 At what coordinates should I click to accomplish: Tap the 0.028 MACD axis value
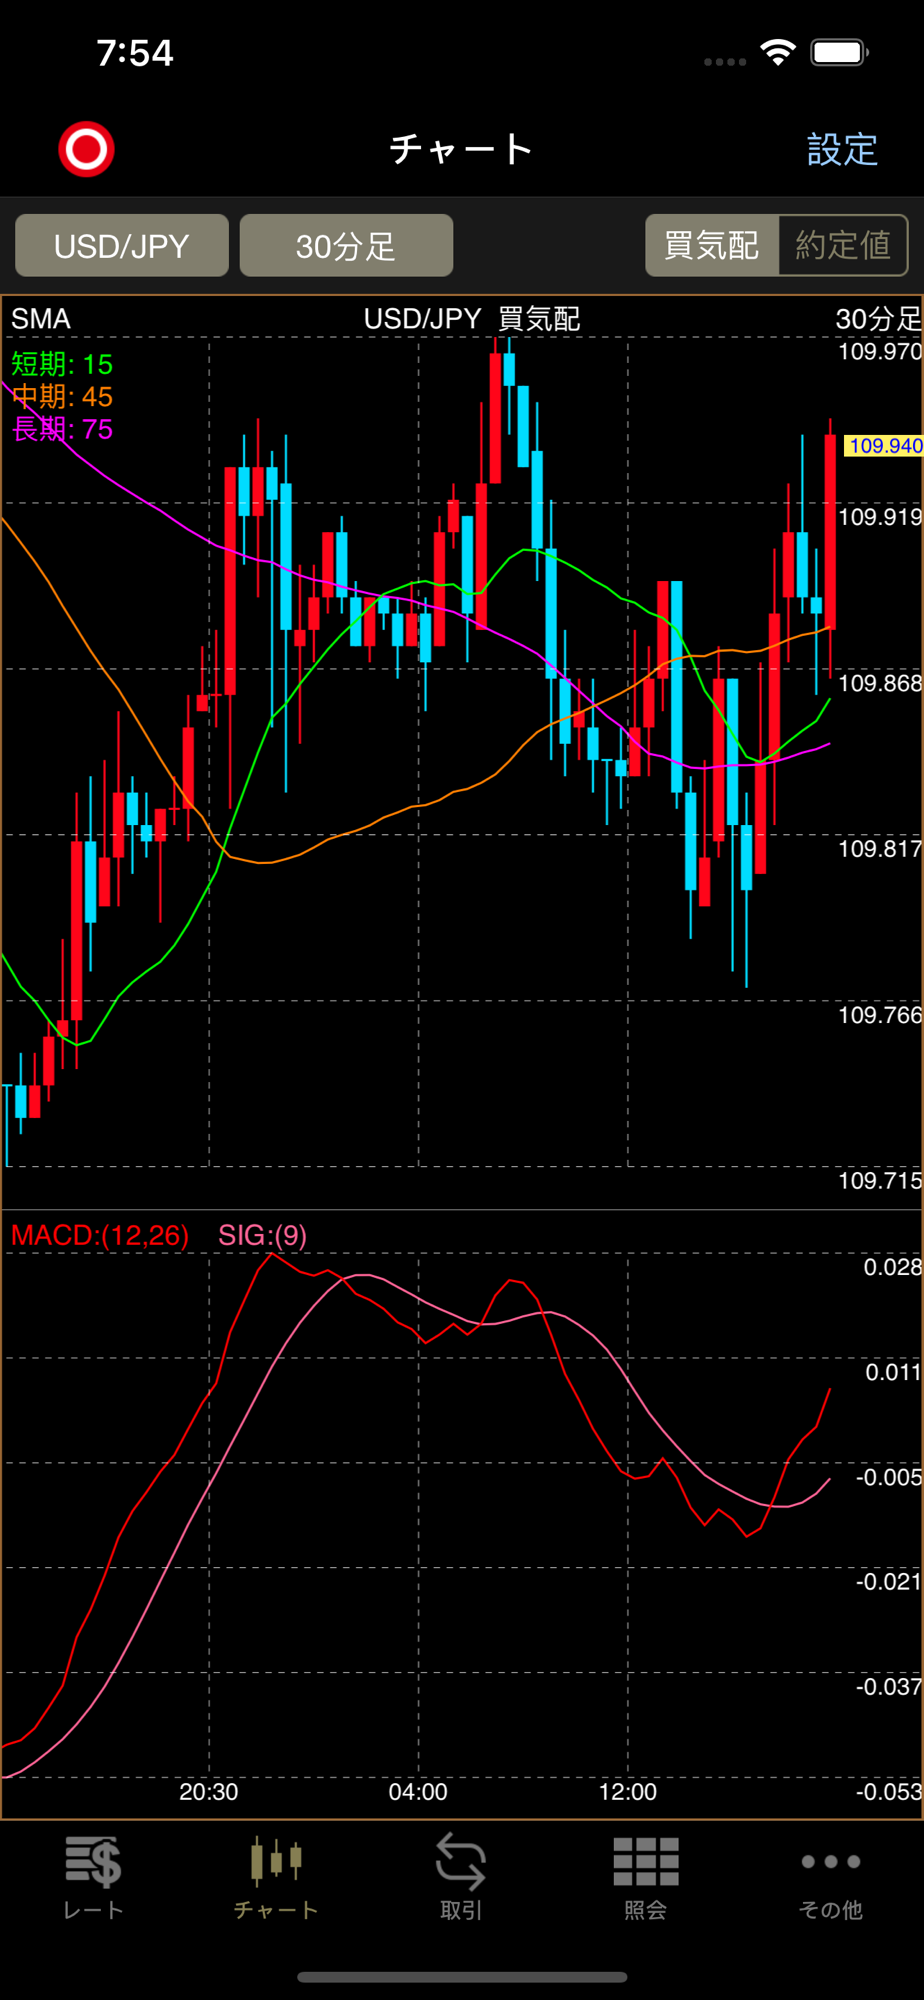click(x=893, y=1268)
